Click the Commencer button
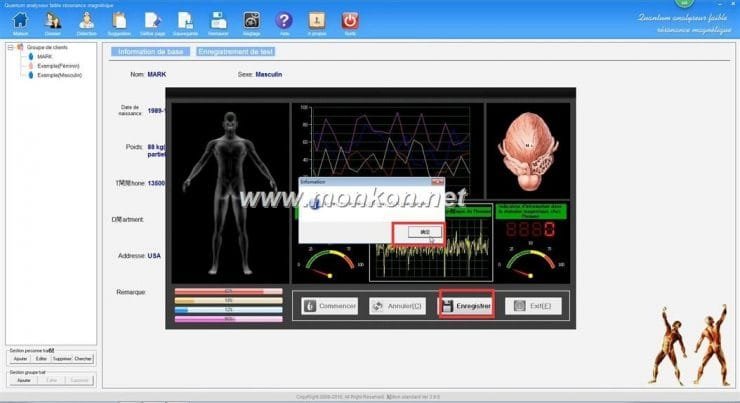Viewport: 740px width, 403px height. point(329,306)
